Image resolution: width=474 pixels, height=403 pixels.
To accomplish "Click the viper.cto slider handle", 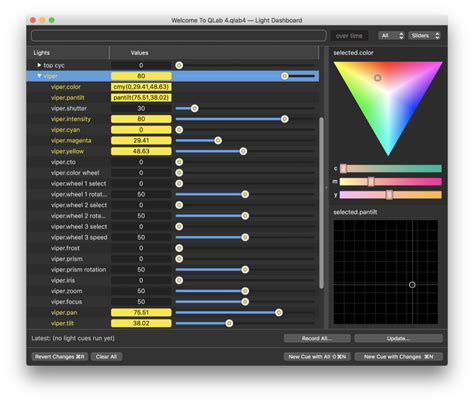I will [x=179, y=162].
